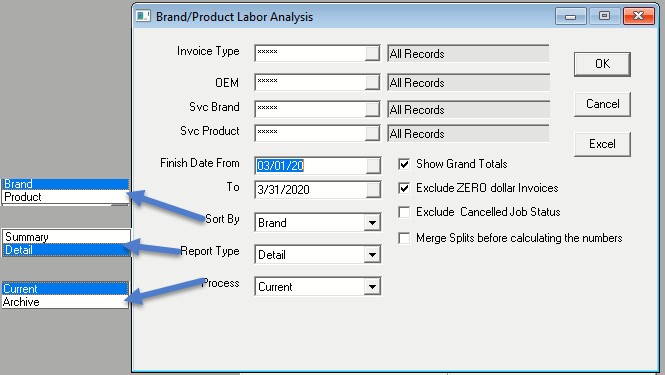665x375 pixels.
Task: Open the Invoice Type lookup button
Action: point(372,53)
